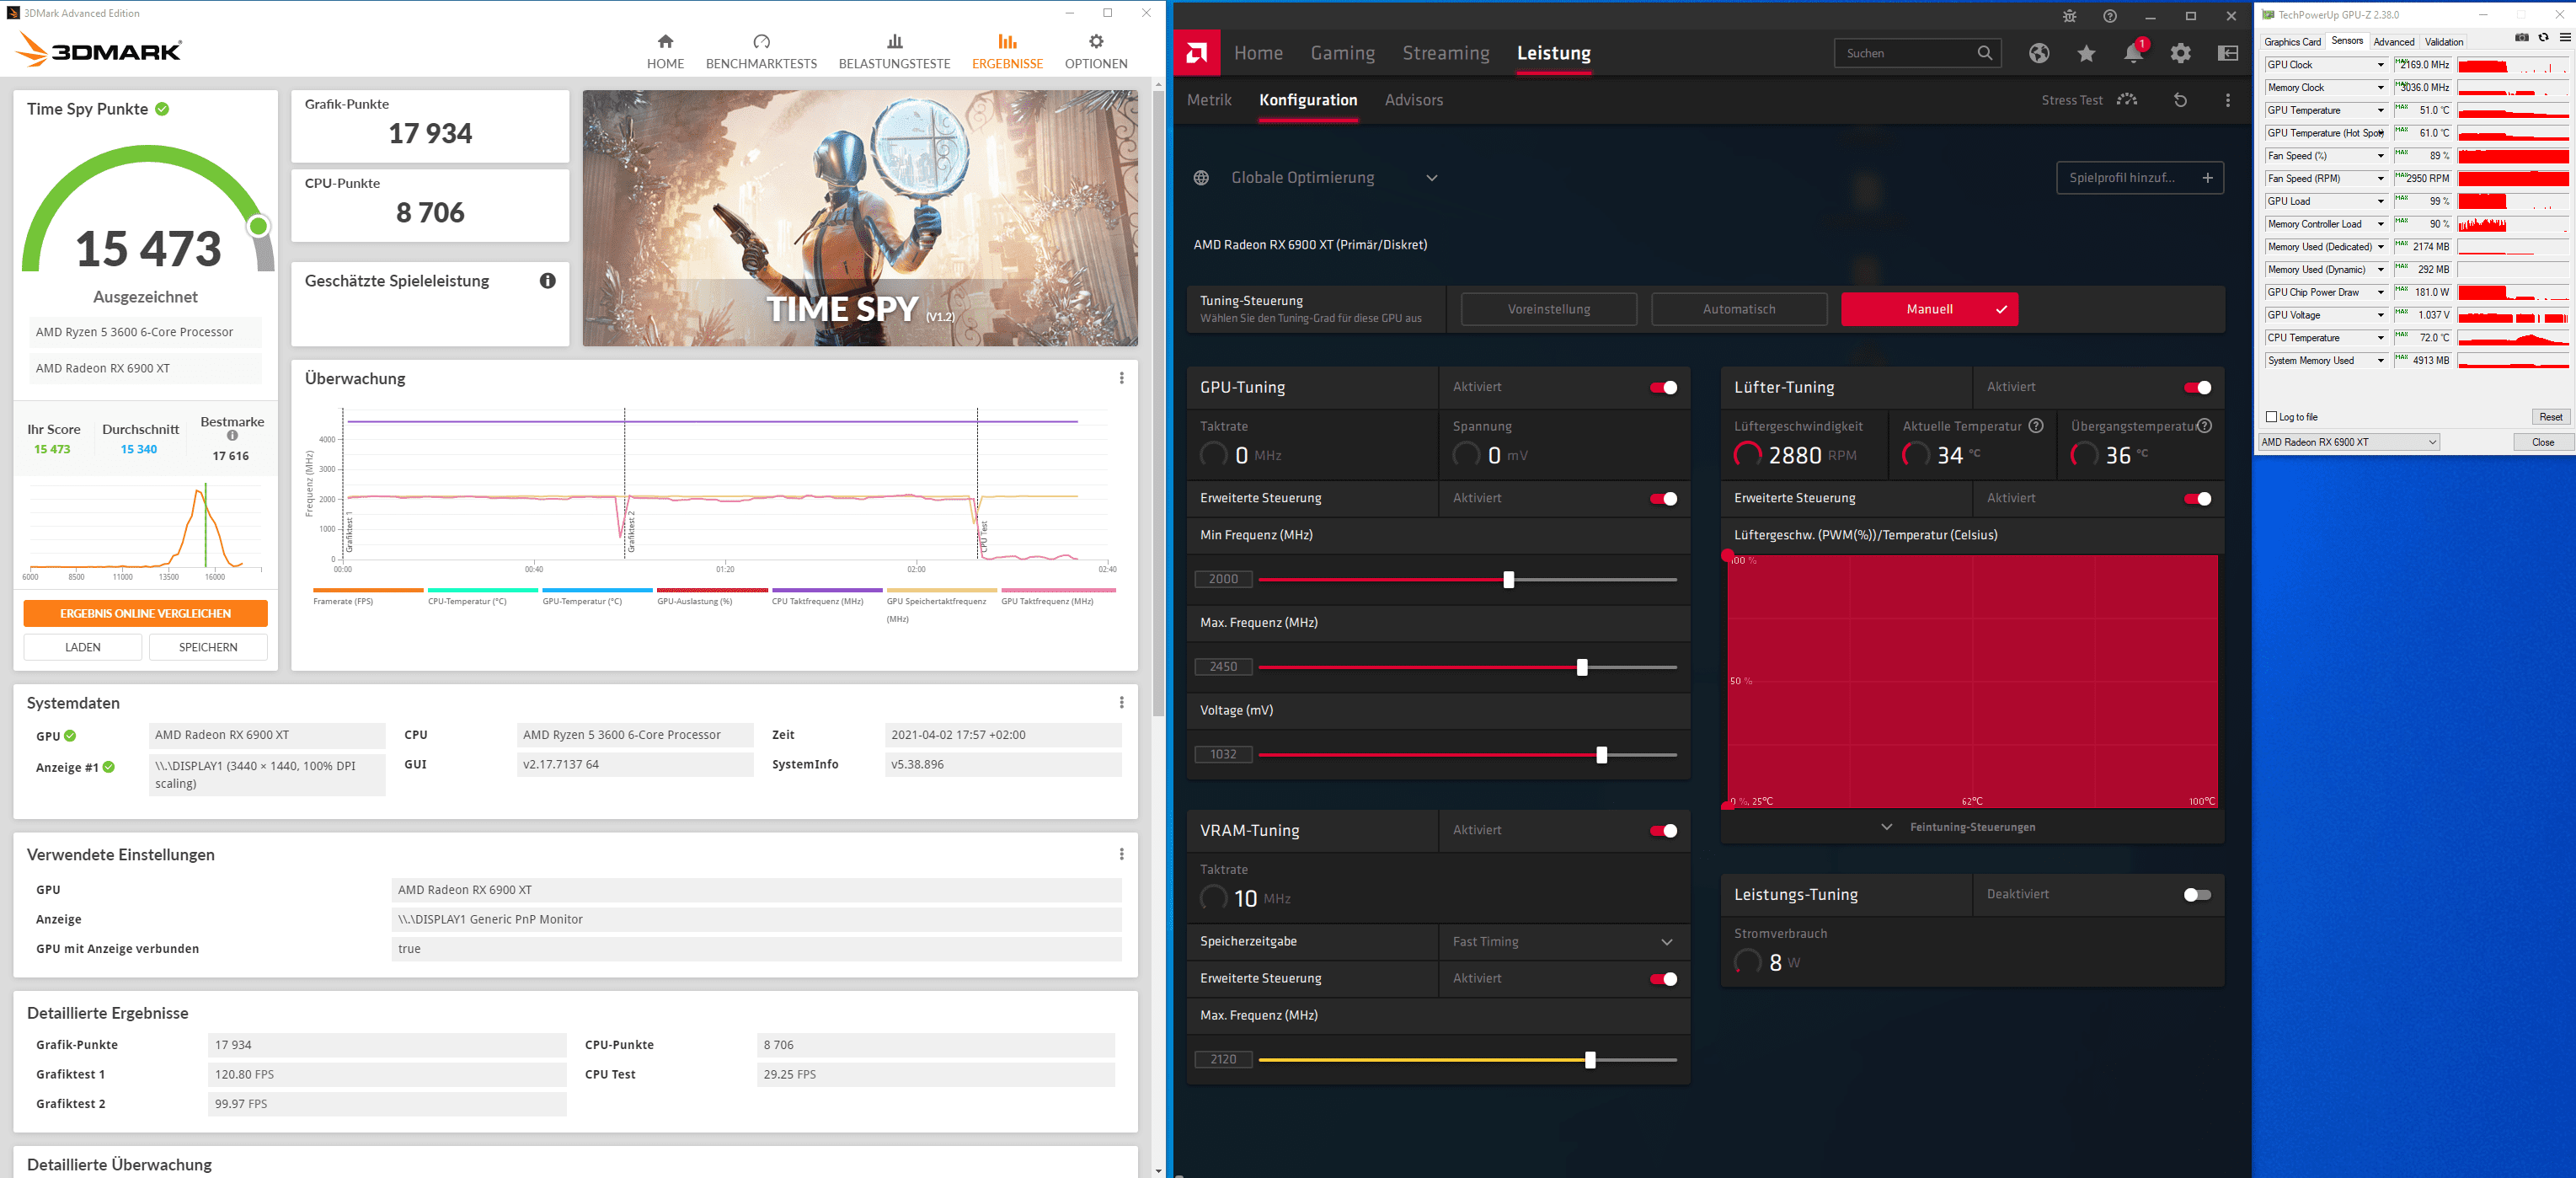Screen dimensions: 2576x1178
Task: Open BENCHMARKTESTS gauge icon in 3DMark
Action: (761, 41)
